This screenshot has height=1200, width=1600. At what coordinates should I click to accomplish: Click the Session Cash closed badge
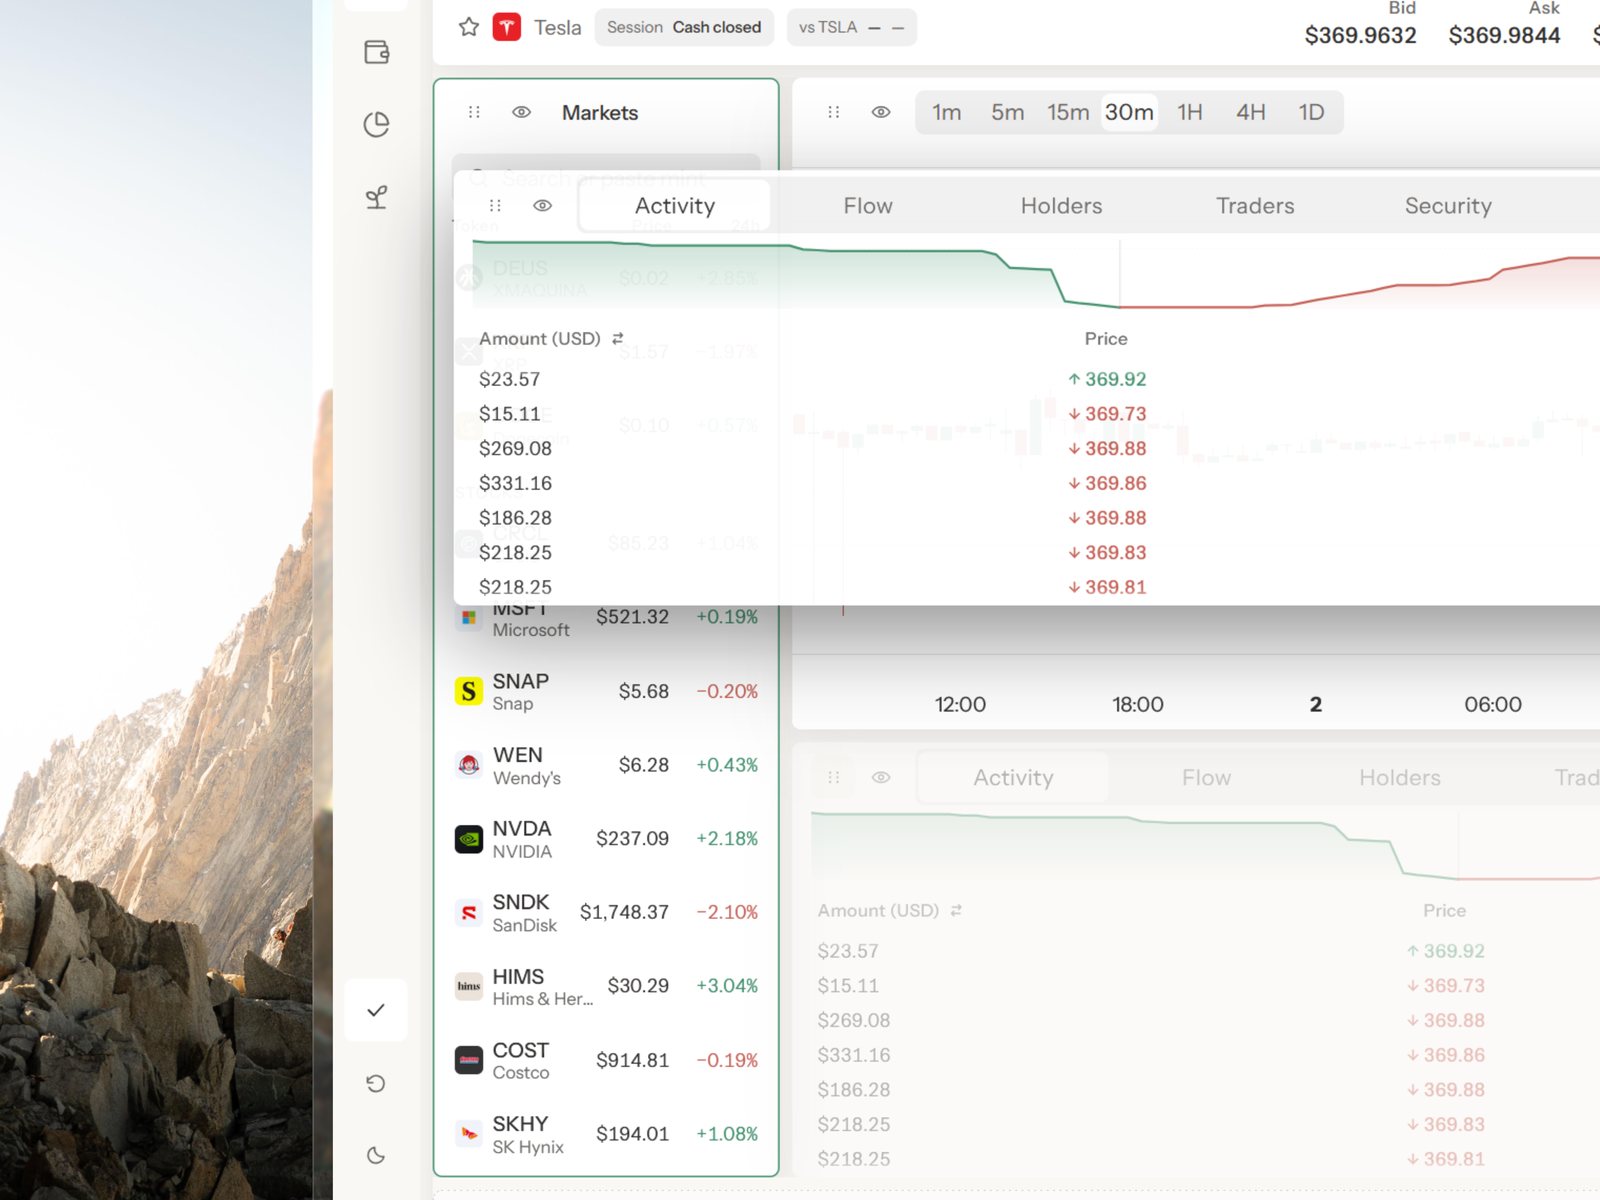coord(684,27)
